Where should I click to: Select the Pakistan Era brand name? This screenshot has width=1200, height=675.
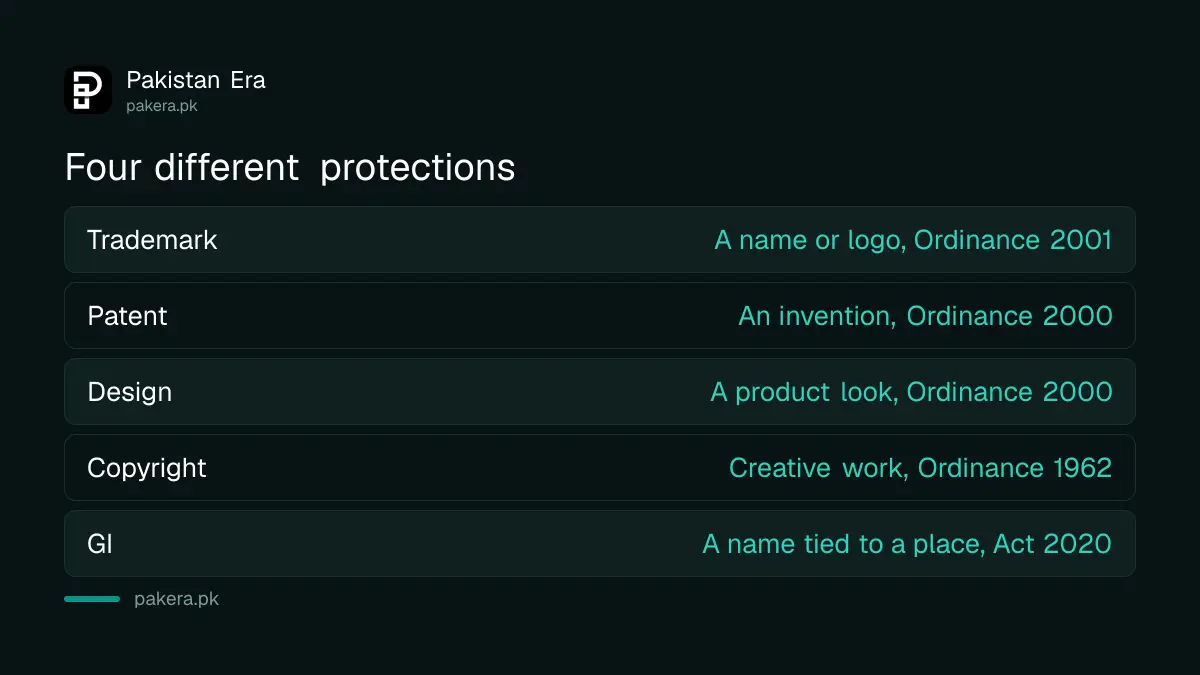point(196,80)
